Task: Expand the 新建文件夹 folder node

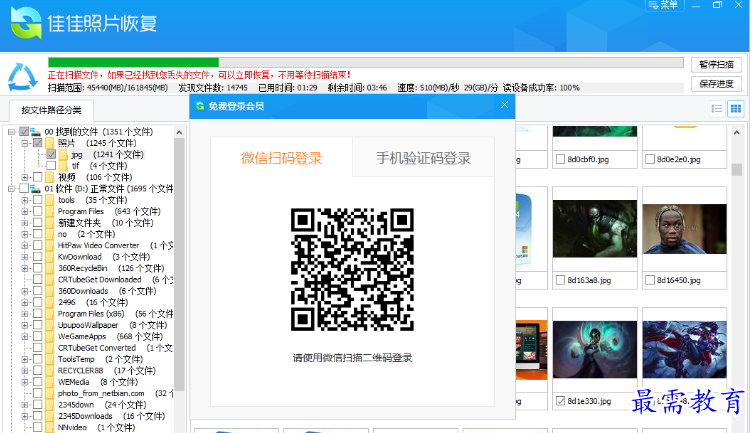Action: pos(24,223)
